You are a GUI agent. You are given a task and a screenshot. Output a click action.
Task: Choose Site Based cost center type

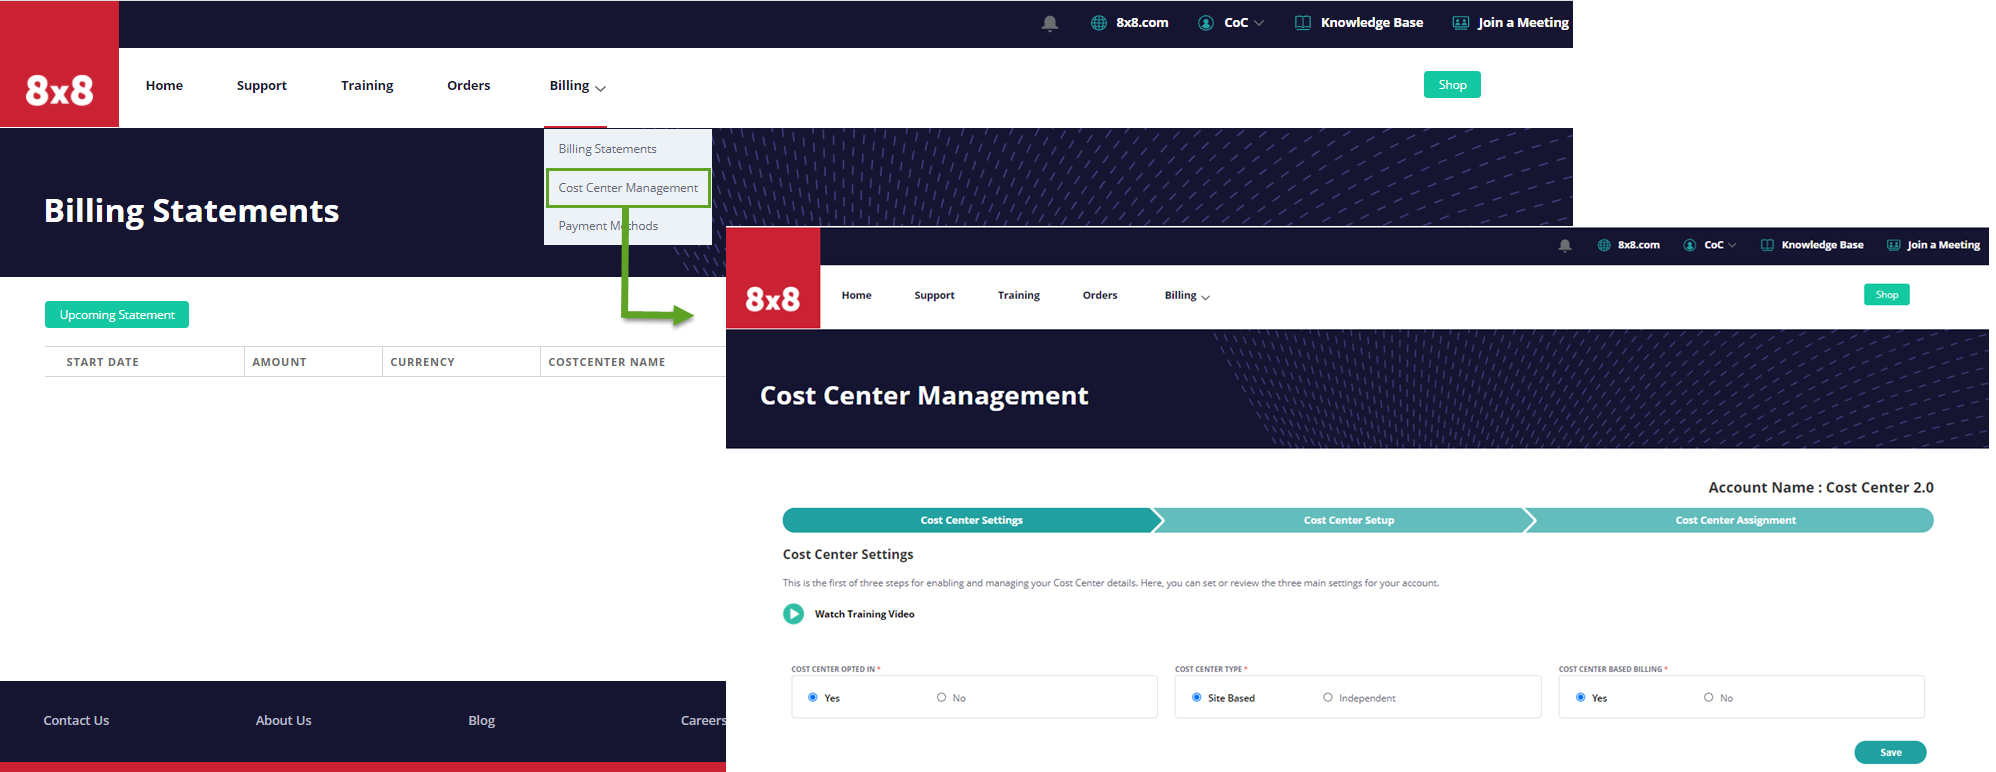click(1197, 697)
